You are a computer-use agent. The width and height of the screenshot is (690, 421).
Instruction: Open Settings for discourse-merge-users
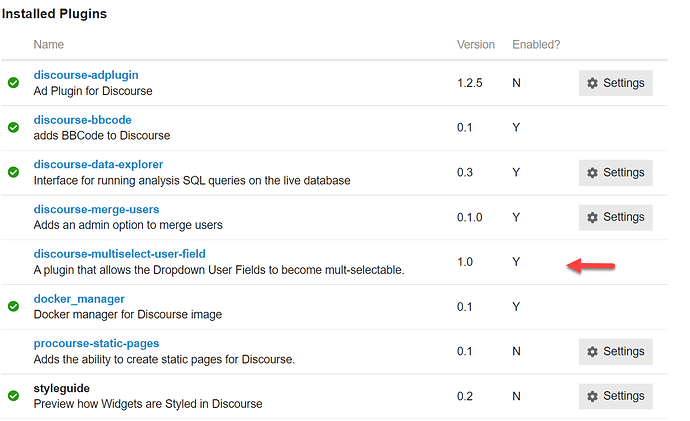[x=615, y=217]
